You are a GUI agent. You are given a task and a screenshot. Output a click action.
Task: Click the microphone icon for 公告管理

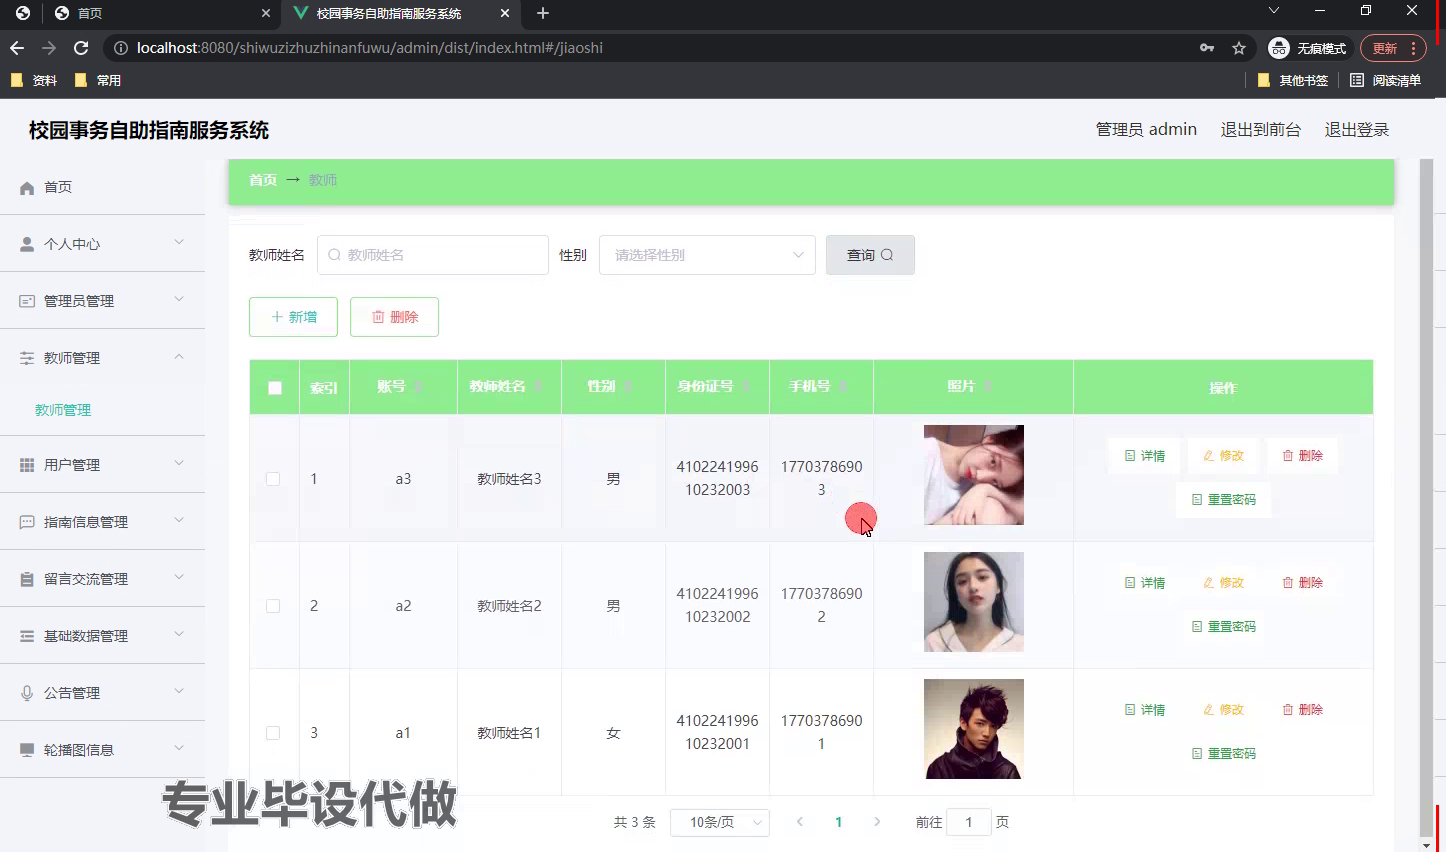pos(27,693)
